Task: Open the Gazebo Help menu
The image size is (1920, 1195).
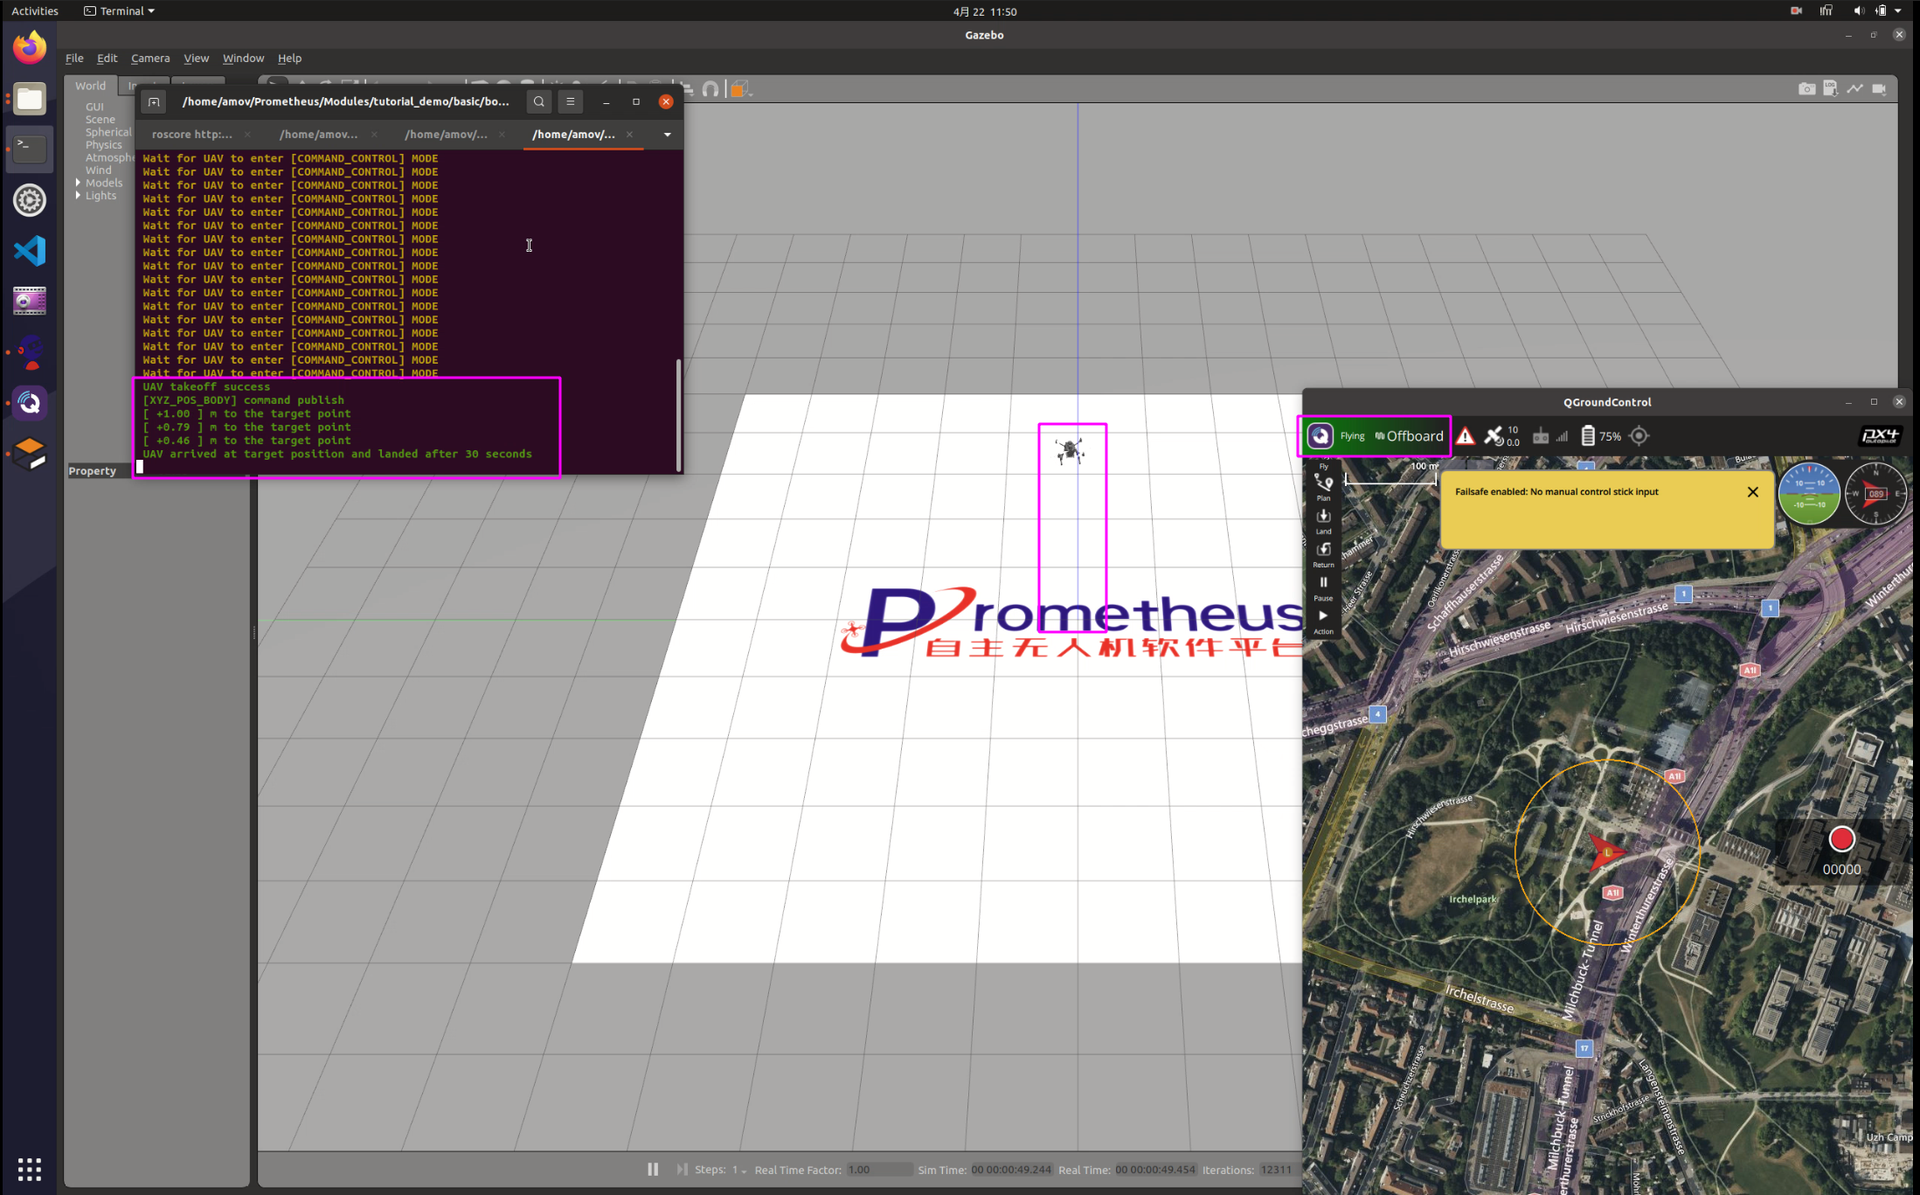Action: tap(289, 58)
